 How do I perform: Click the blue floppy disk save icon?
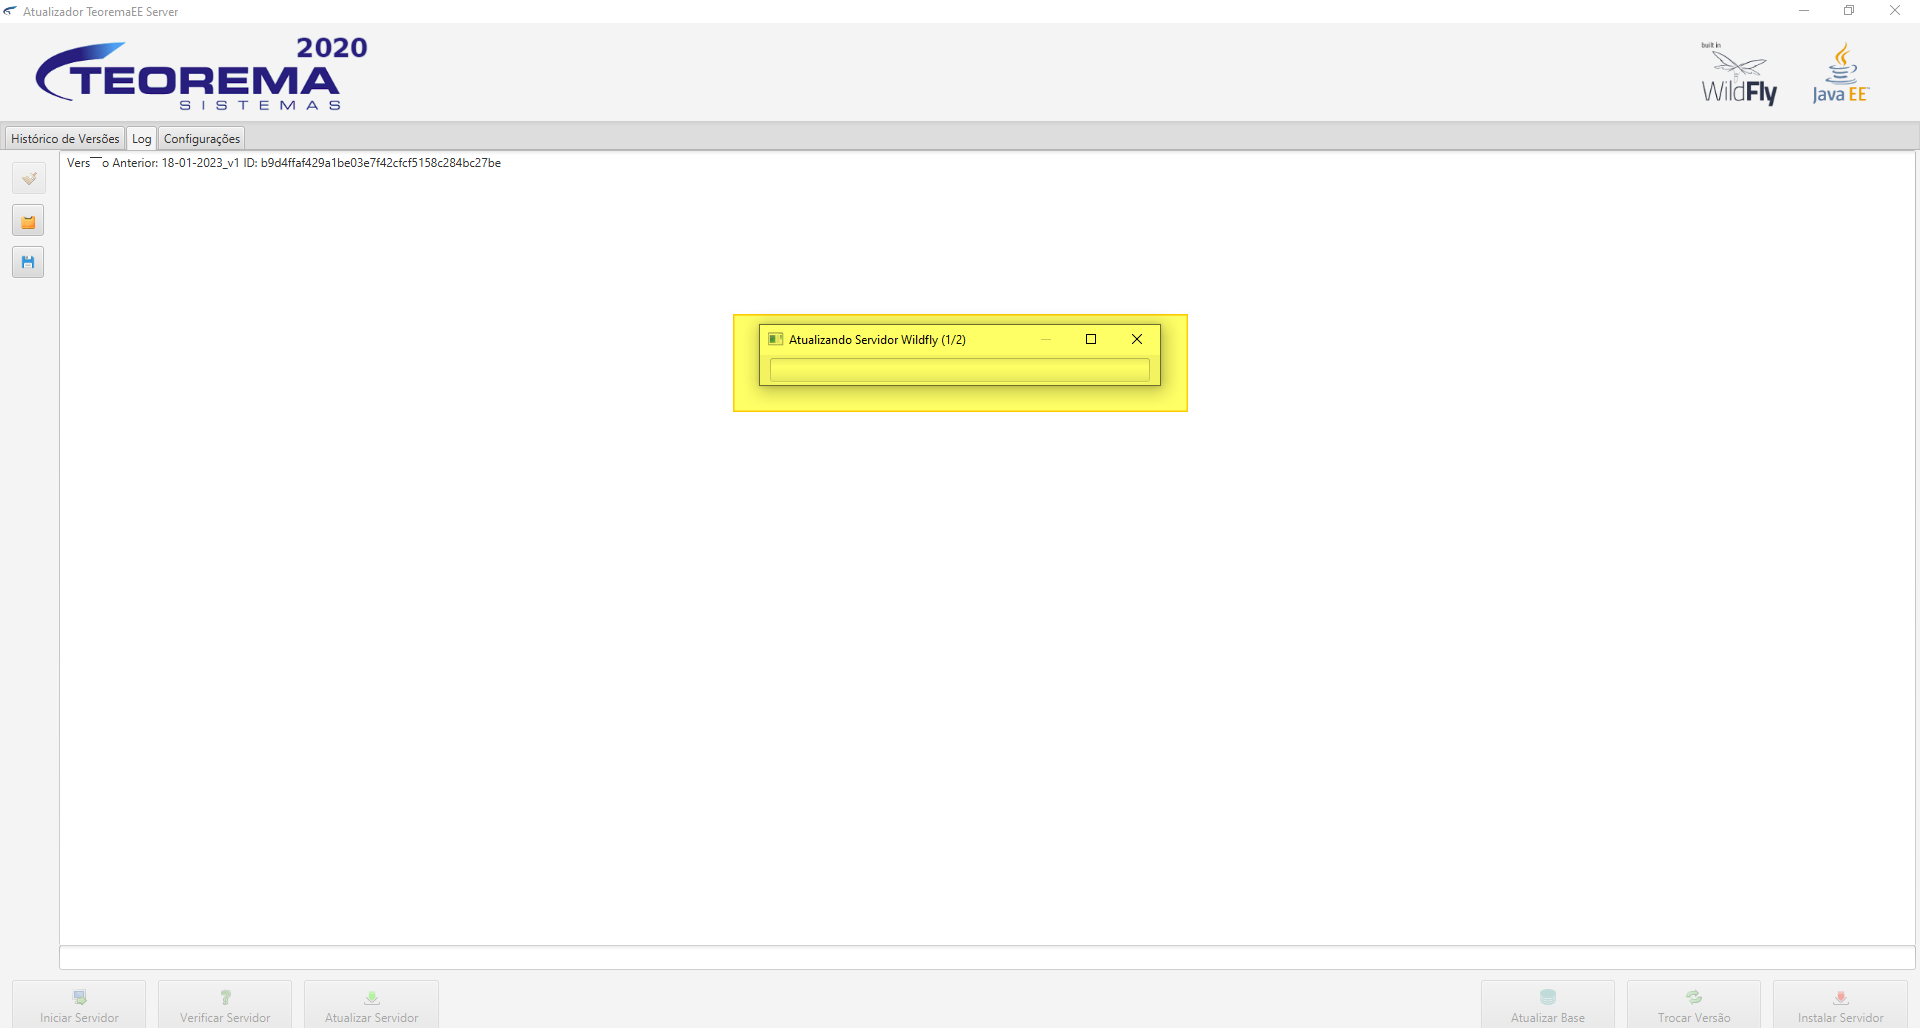point(28,263)
